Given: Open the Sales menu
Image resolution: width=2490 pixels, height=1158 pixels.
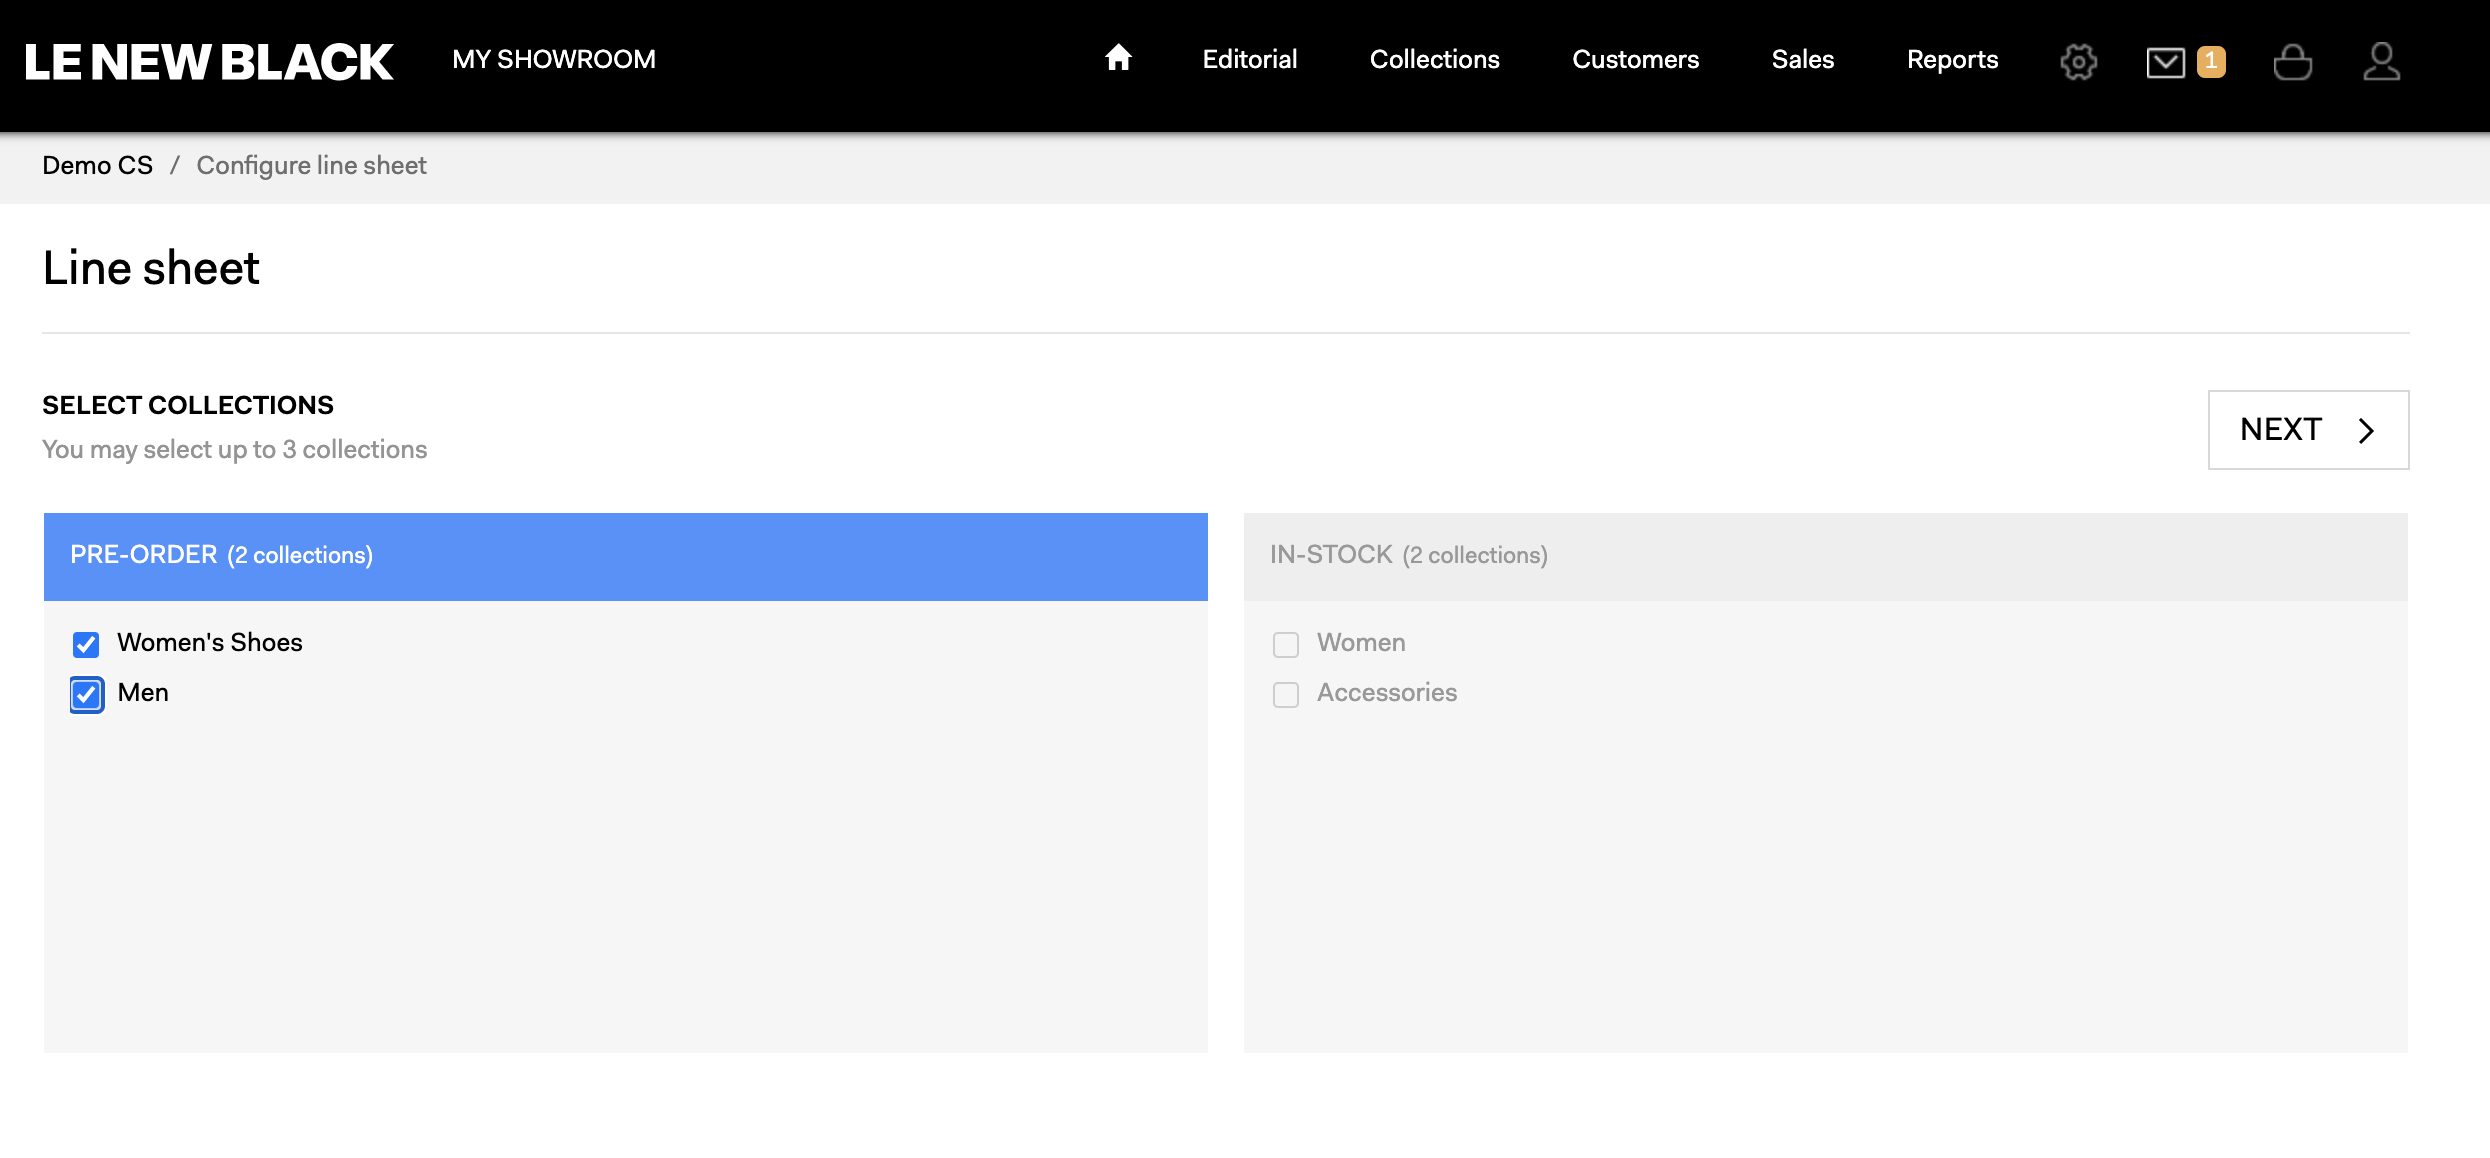Looking at the screenshot, I should (x=1803, y=59).
